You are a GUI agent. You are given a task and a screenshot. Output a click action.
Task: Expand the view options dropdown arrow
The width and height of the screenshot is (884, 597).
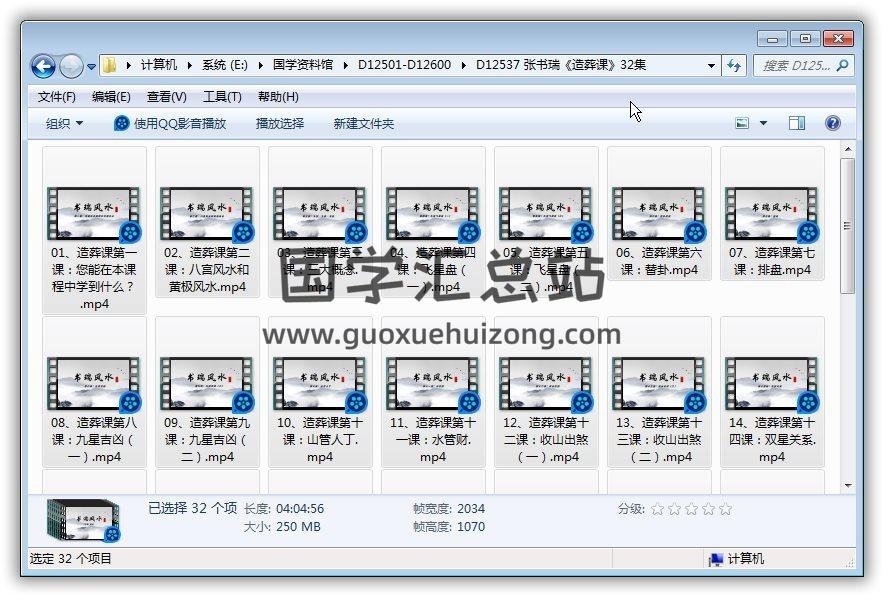coord(764,123)
